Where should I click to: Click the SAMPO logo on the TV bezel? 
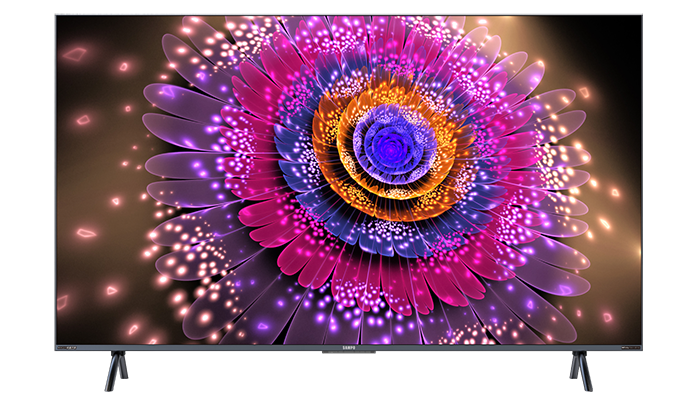[348, 347]
